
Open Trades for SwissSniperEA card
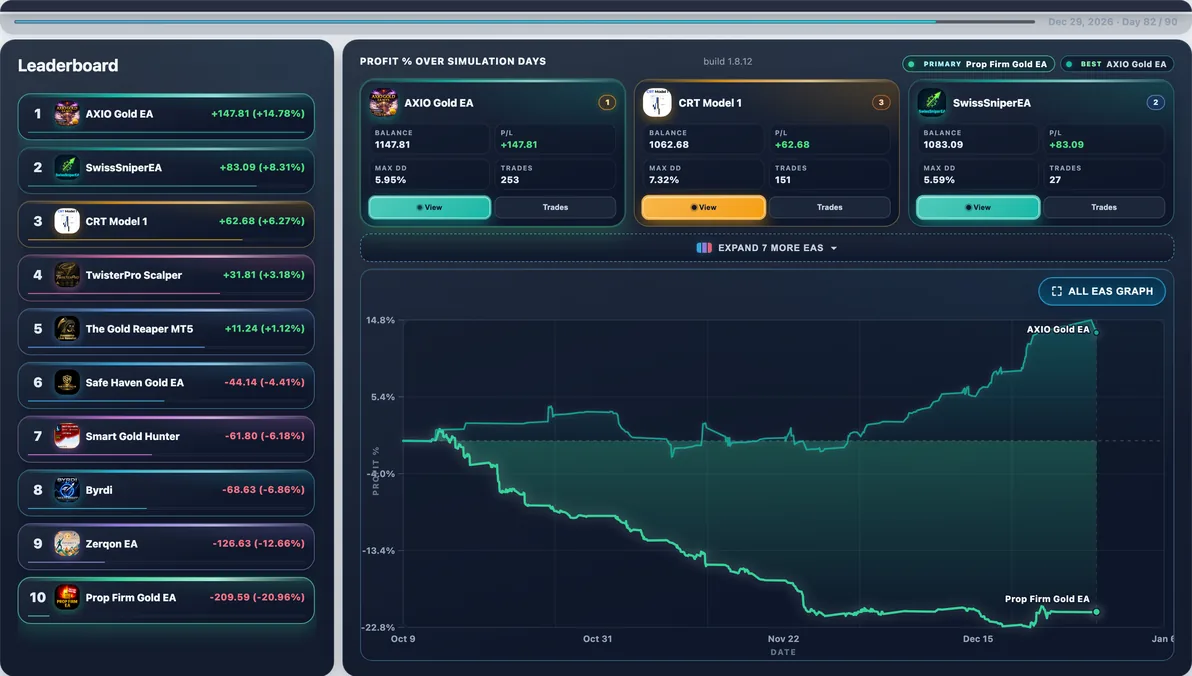[1104, 208]
